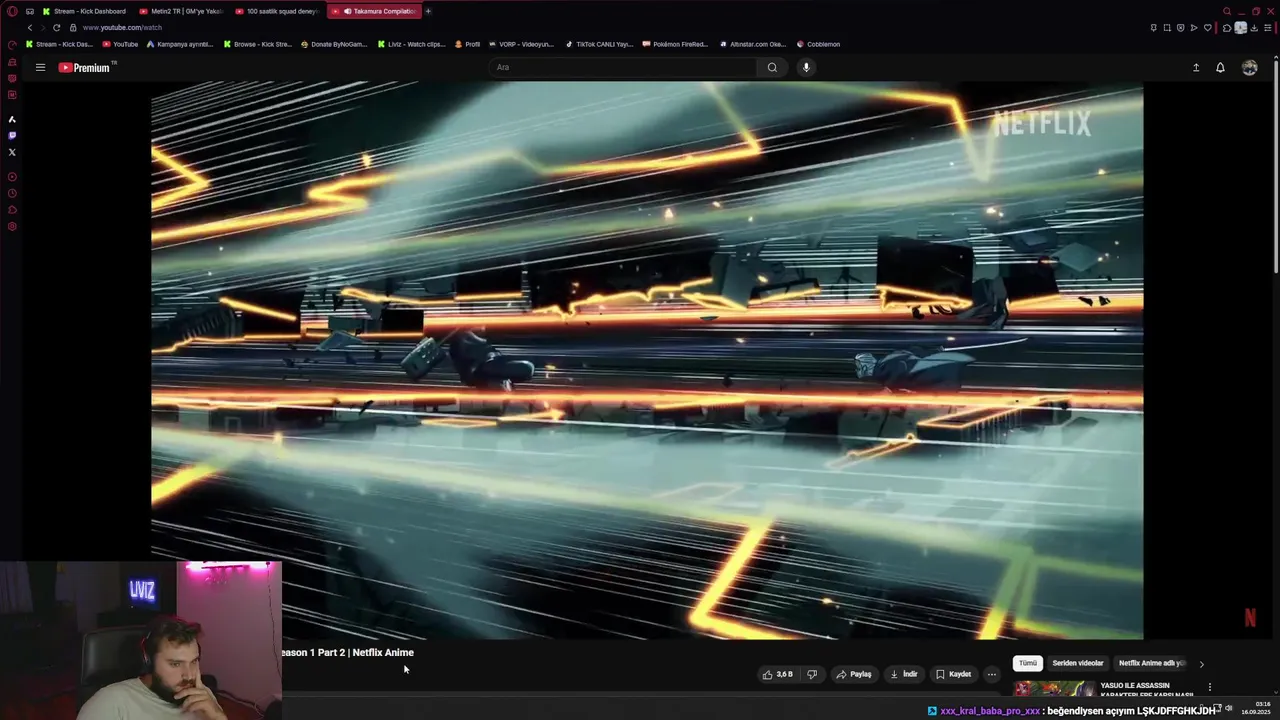Image resolution: width=1280 pixels, height=720 pixels.
Task: Start voice search with microphone icon
Action: pos(806,67)
